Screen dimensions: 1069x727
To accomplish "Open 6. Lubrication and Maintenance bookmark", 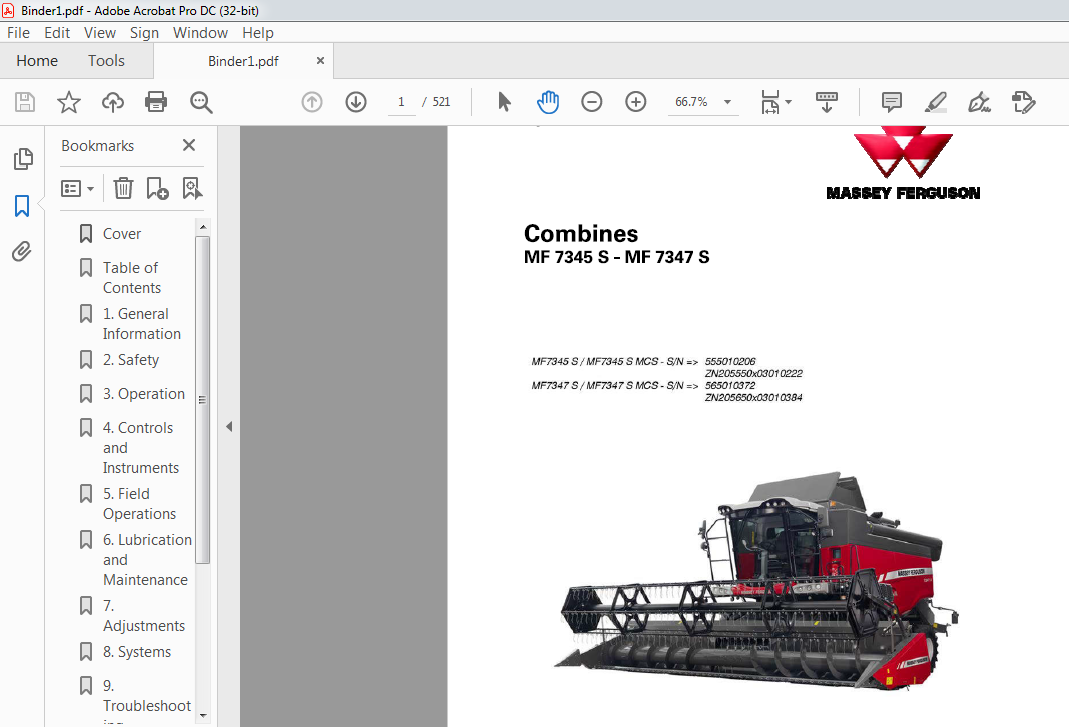I will coord(147,559).
